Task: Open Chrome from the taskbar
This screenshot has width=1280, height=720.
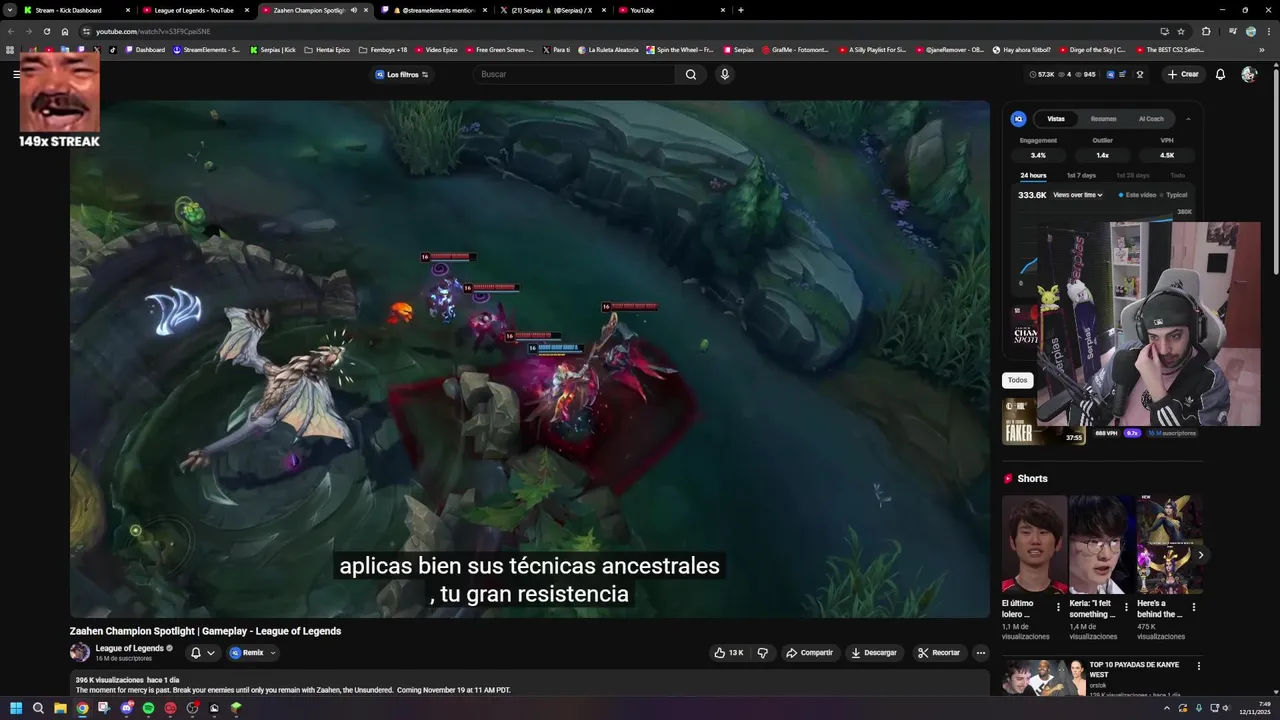Action: coord(82,708)
